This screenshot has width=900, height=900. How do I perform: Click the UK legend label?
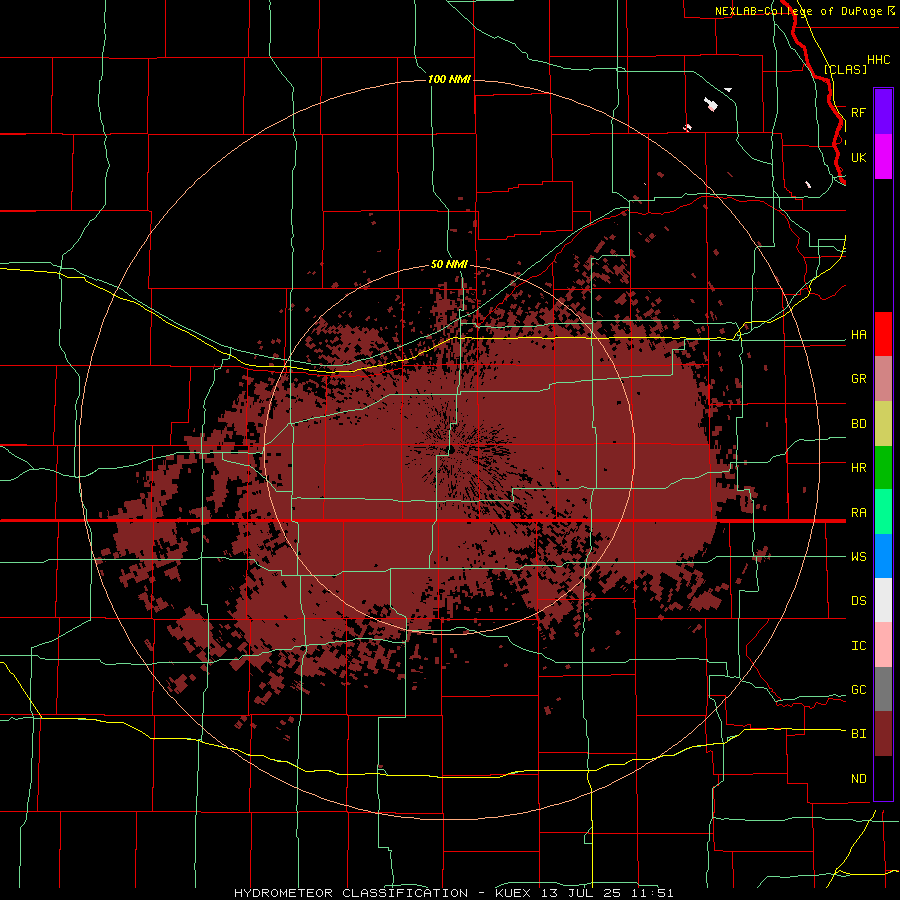[858, 157]
